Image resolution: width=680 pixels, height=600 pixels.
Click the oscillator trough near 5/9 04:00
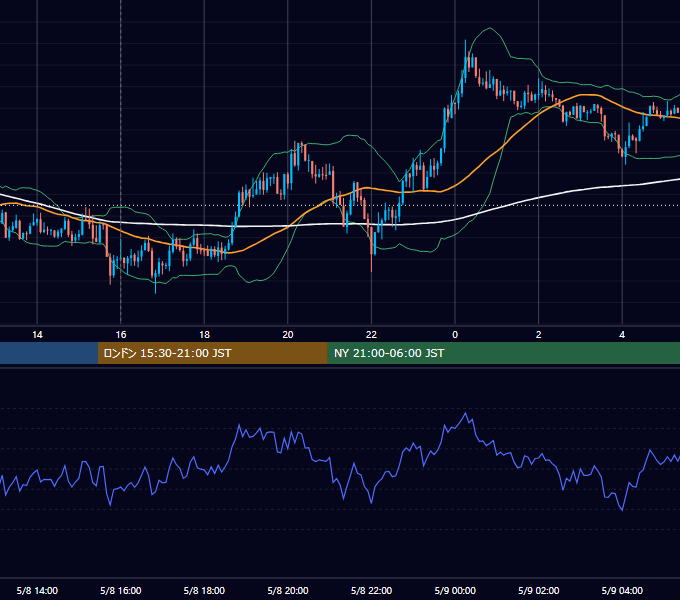622,509
